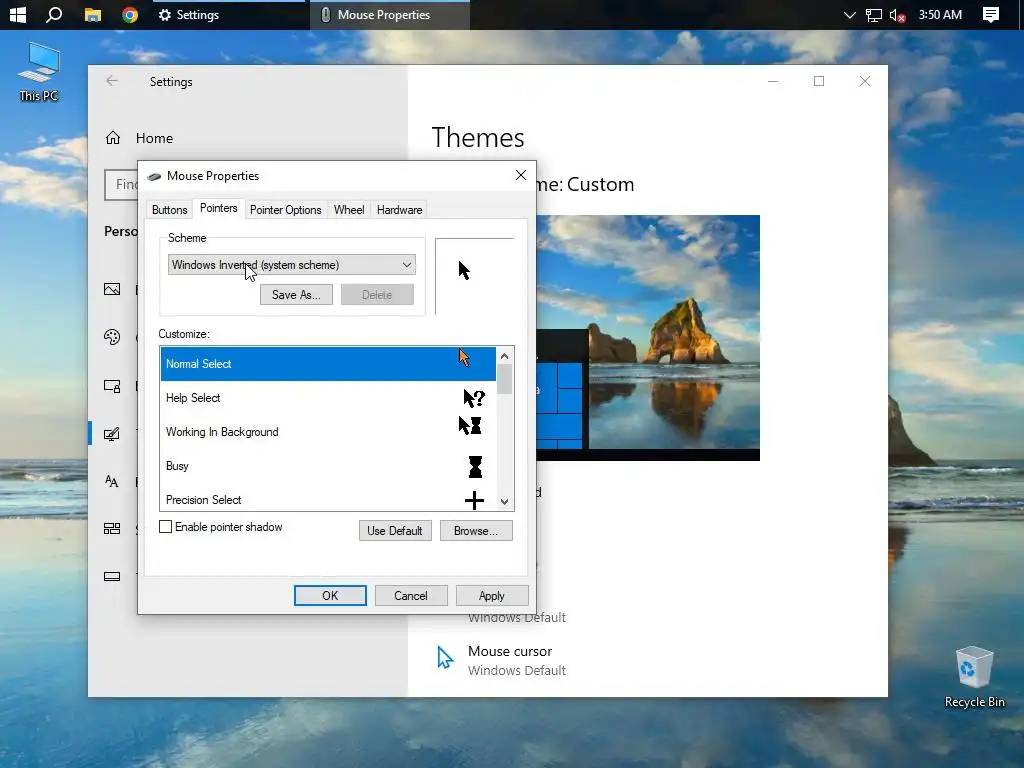Click Working In Background cursor icon
Image resolution: width=1024 pixels, height=768 pixels.
(x=470, y=425)
